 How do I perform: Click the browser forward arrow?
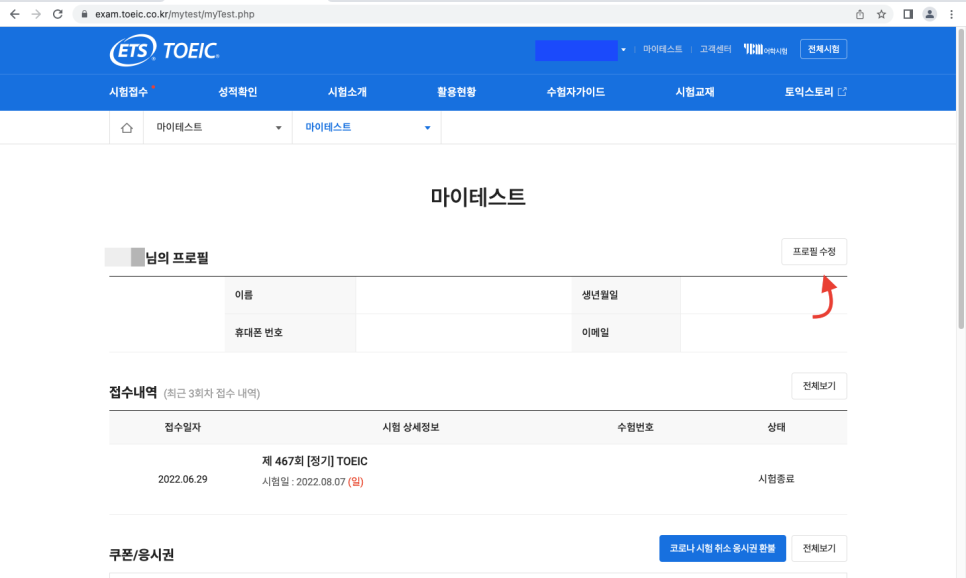pyautogui.click(x=36, y=14)
